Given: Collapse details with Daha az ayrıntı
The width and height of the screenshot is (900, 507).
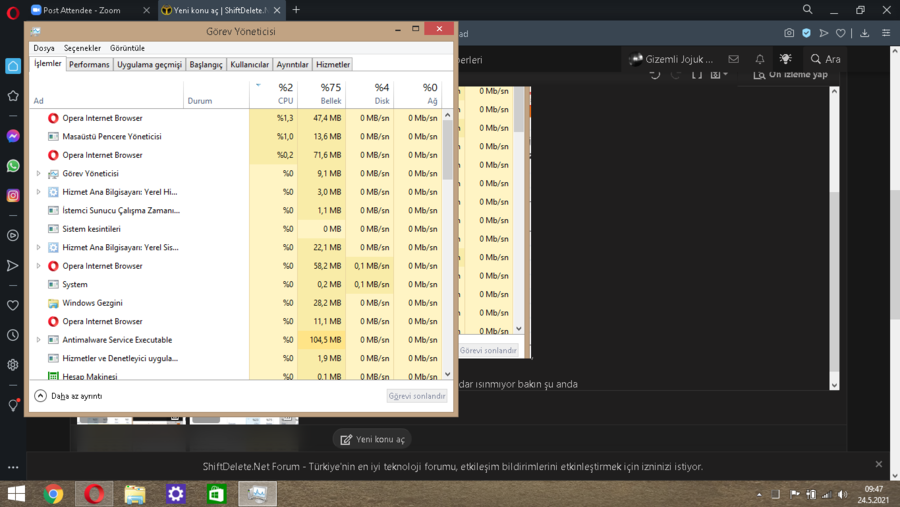Looking at the screenshot, I should (68, 396).
